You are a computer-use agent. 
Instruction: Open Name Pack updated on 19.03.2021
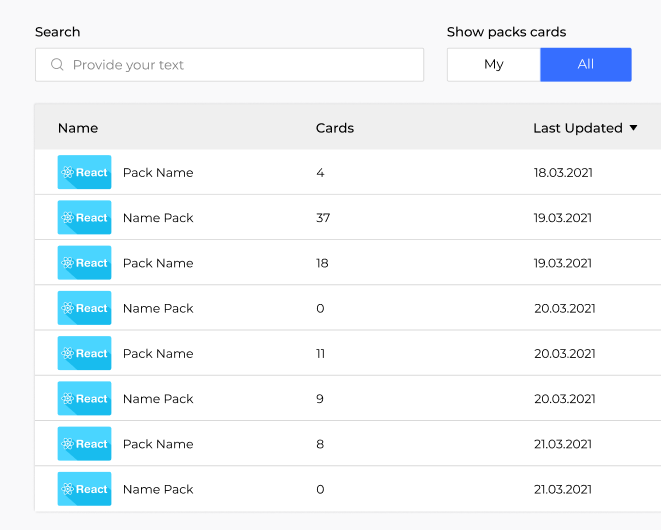click(158, 217)
